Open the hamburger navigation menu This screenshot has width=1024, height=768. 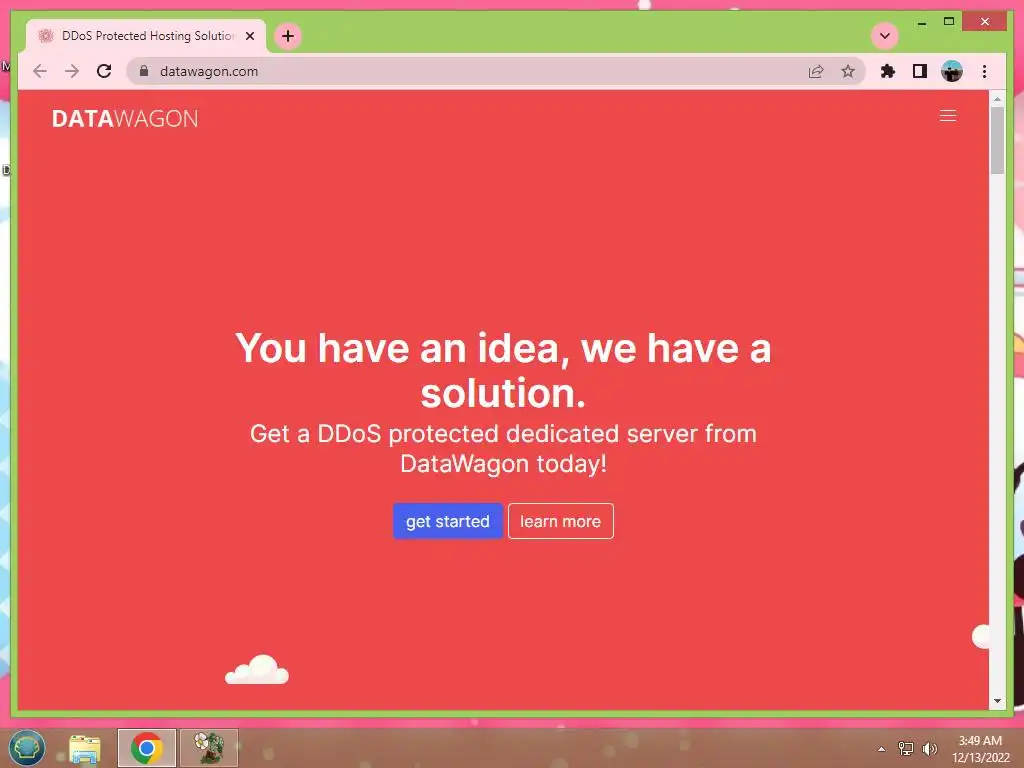tap(948, 116)
